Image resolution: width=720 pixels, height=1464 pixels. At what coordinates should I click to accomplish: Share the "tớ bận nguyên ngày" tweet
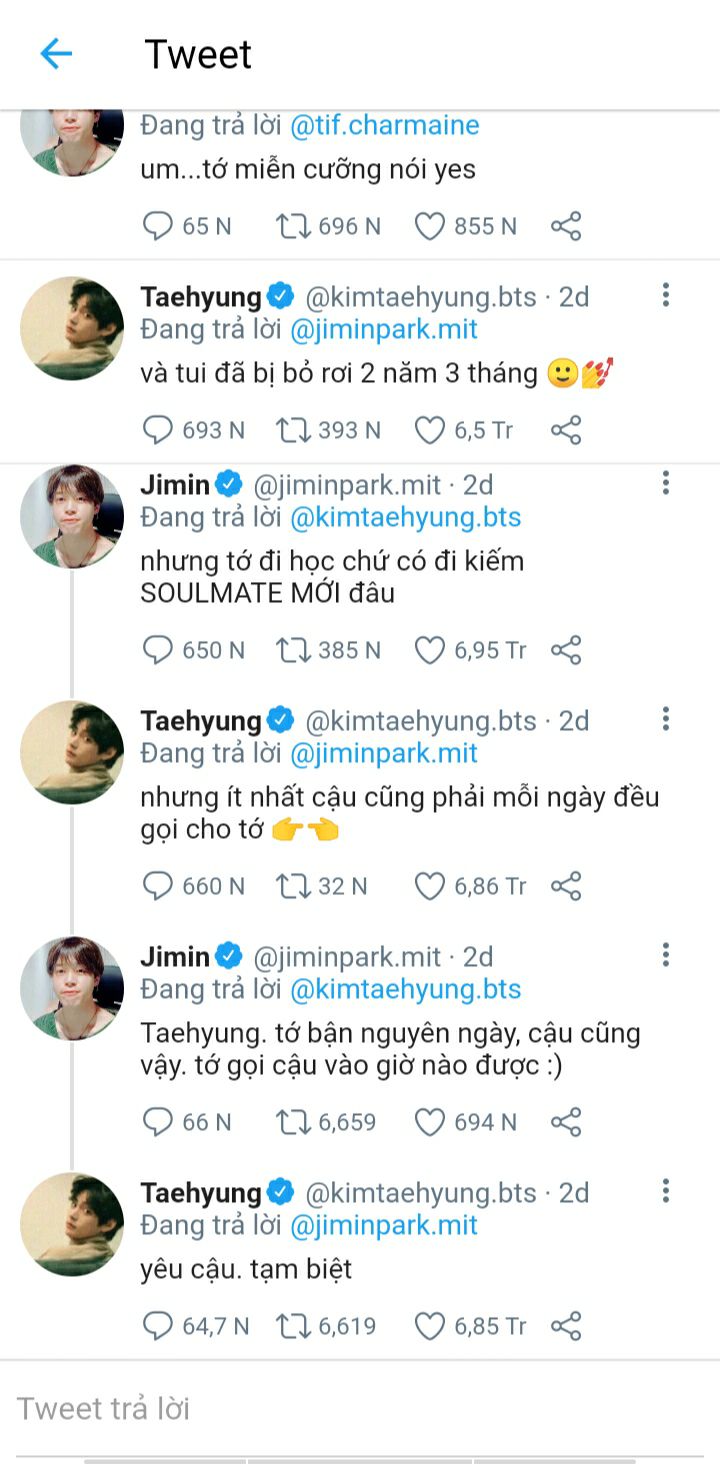566,1122
